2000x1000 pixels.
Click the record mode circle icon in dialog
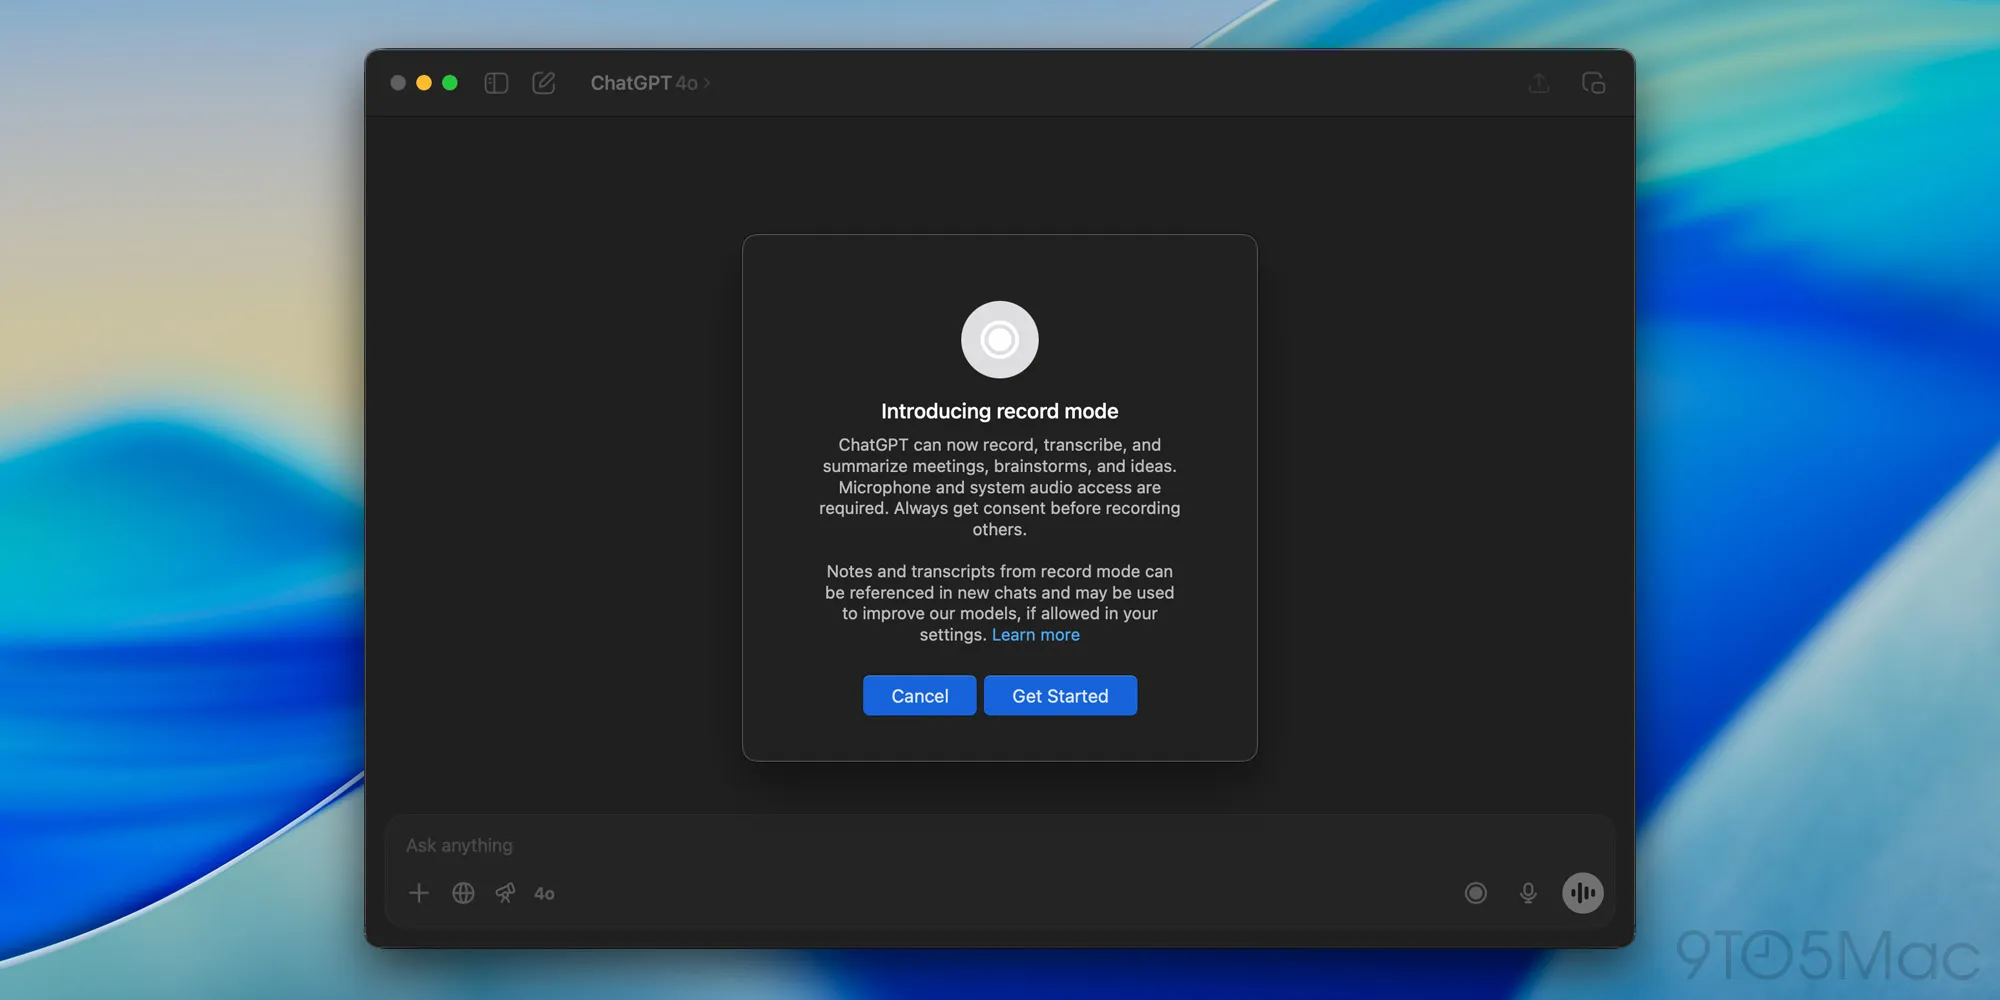point(999,340)
